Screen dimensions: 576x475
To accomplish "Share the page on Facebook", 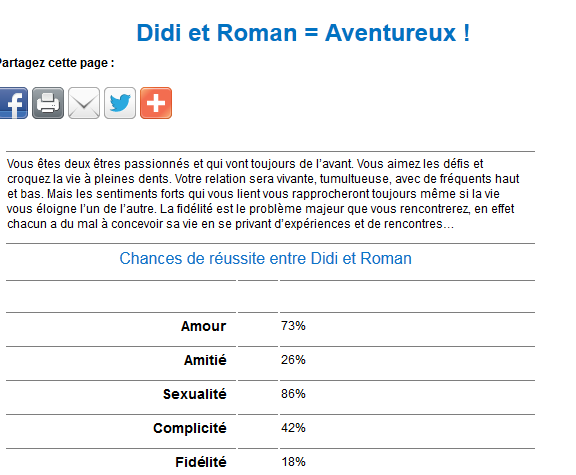I will point(14,103).
